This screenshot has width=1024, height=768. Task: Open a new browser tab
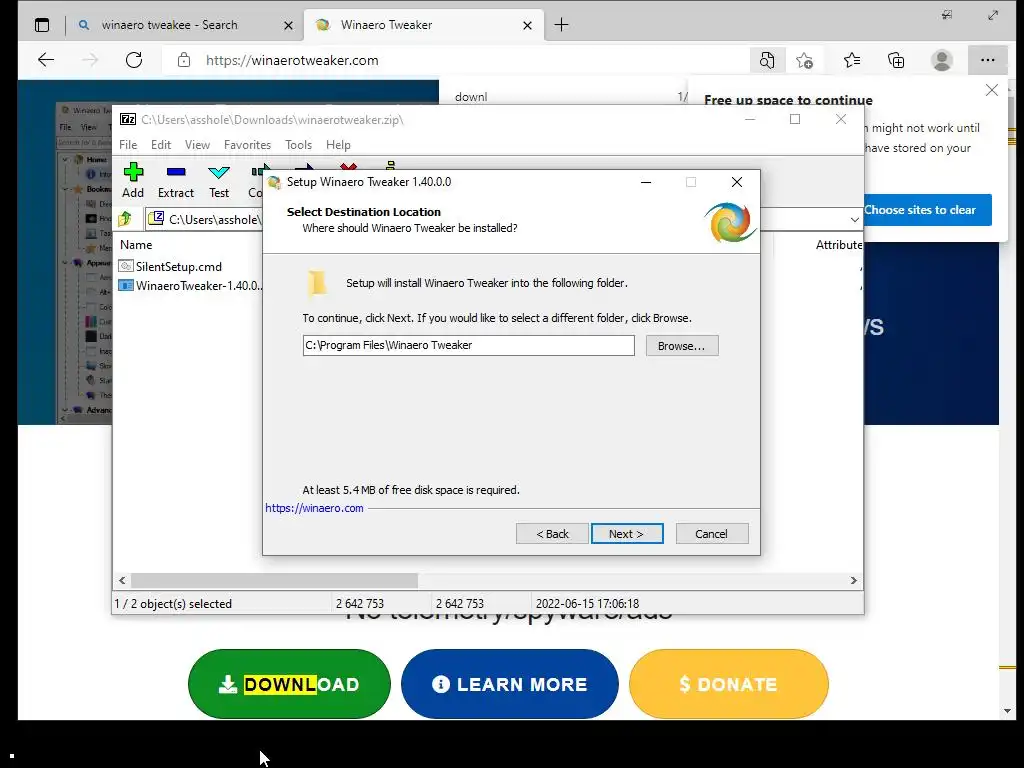click(562, 25)
